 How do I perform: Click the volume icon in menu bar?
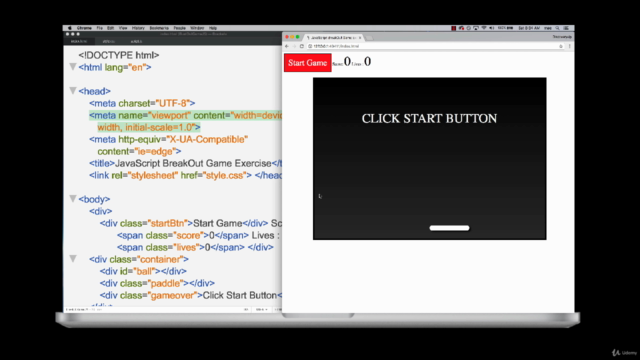coord(491,28)
